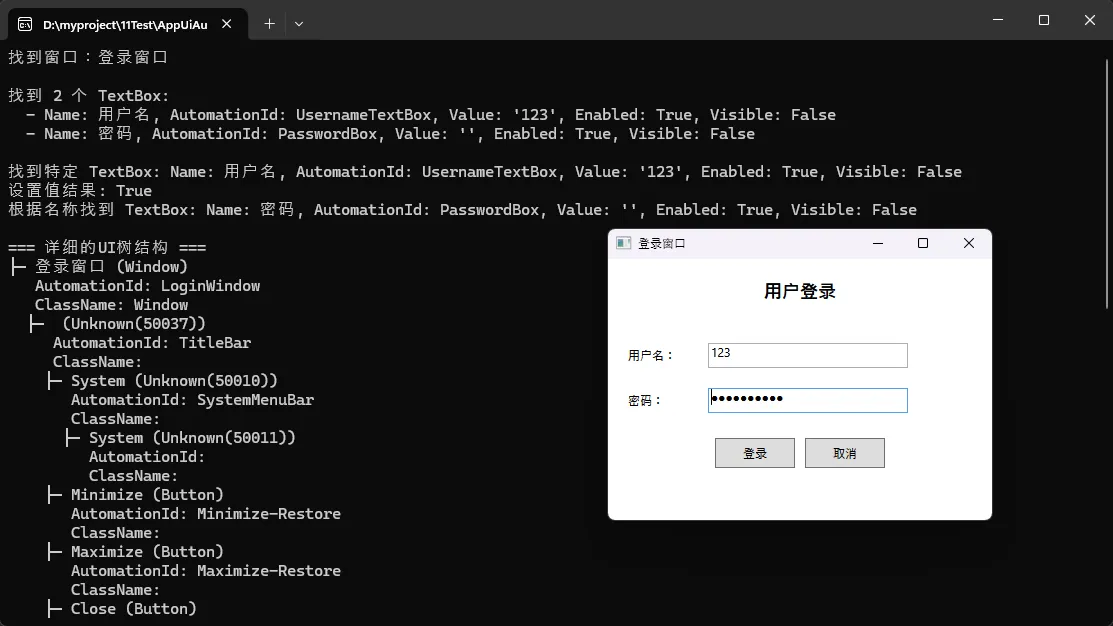This screenshot has height=626, width=1113.
Task: Expand the terminal profile dropdown chevron
Action: click(299, 24)
